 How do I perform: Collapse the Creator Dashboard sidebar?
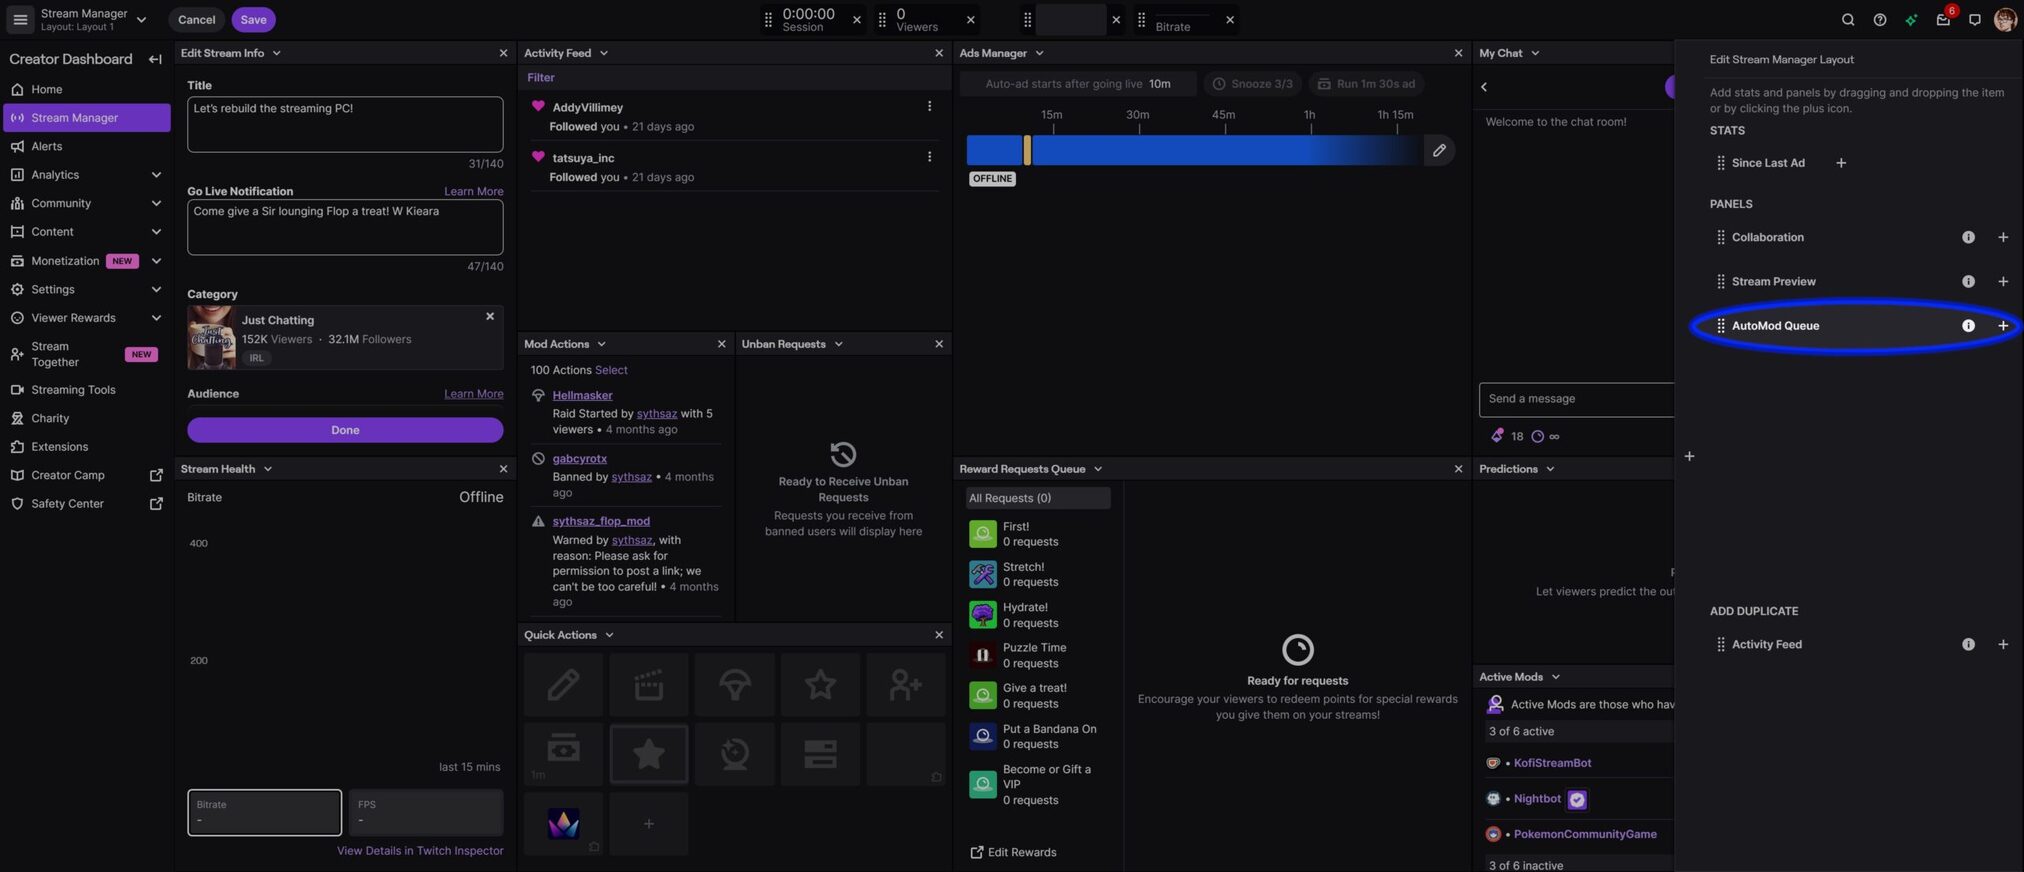tap(155, 59)
